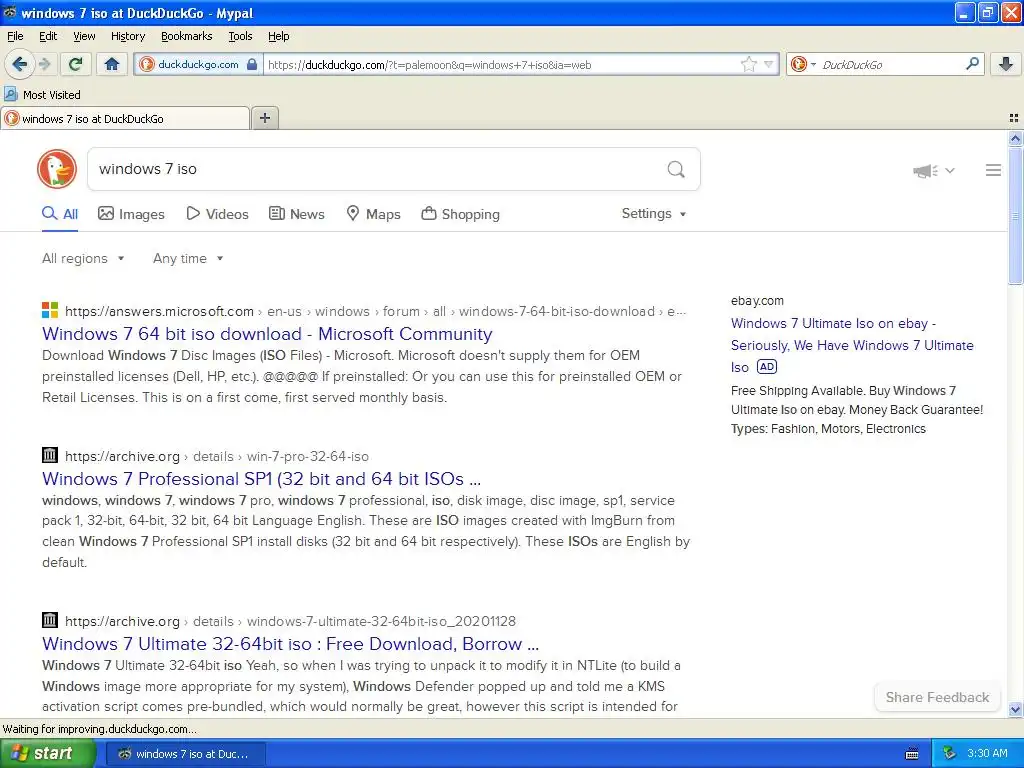Open the Tools menu
The height and width of the screenshot is (768, 1024).
(x=240, y=36)
